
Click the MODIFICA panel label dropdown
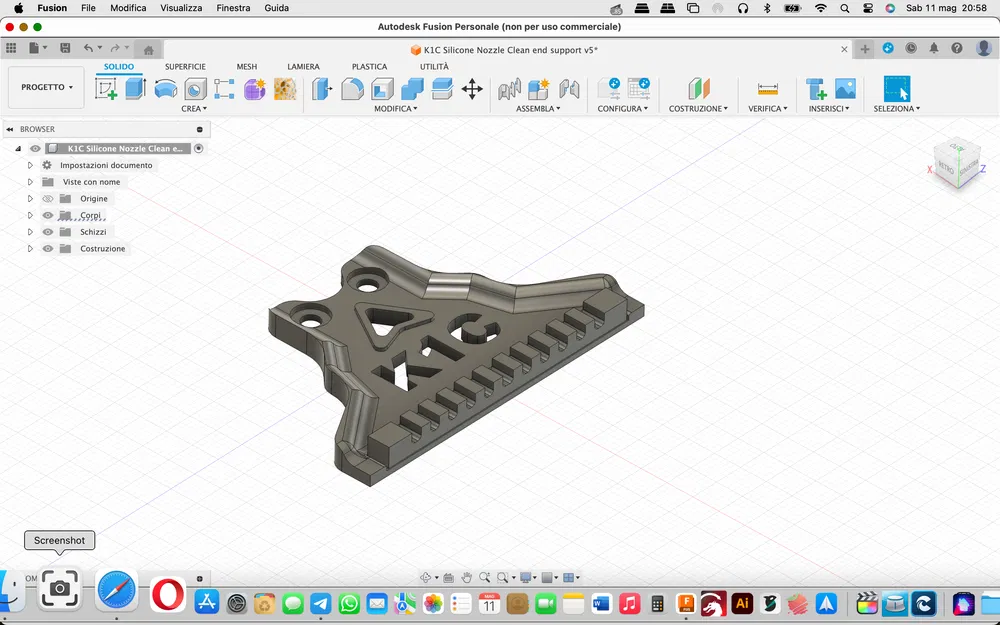[x=396, y=108]
